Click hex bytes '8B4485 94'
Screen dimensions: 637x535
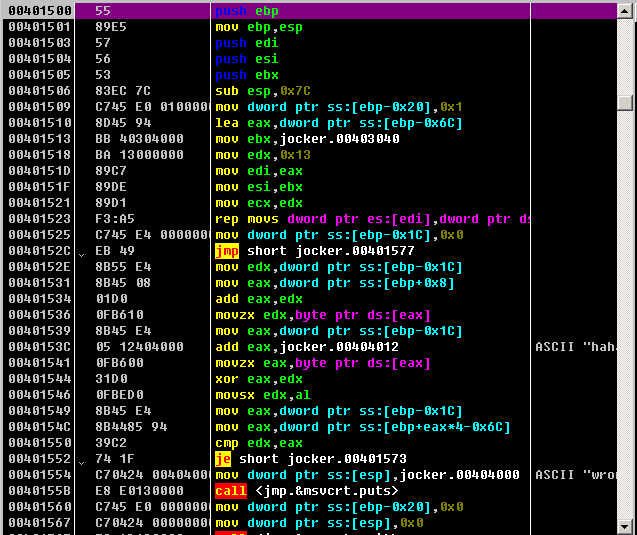tap(131, 427)
